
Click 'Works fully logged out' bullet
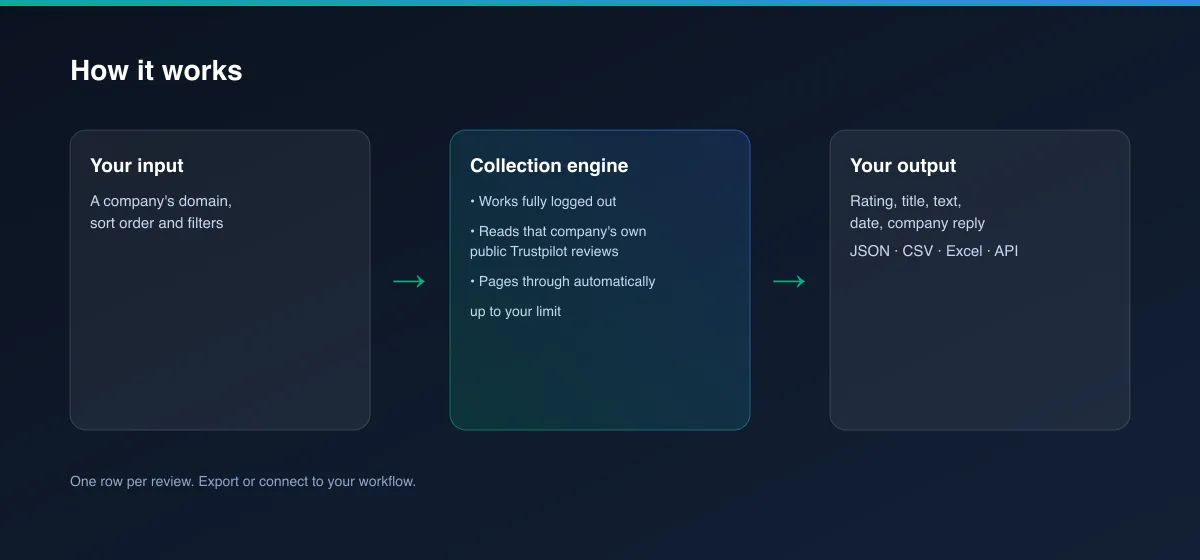[543, 201]
